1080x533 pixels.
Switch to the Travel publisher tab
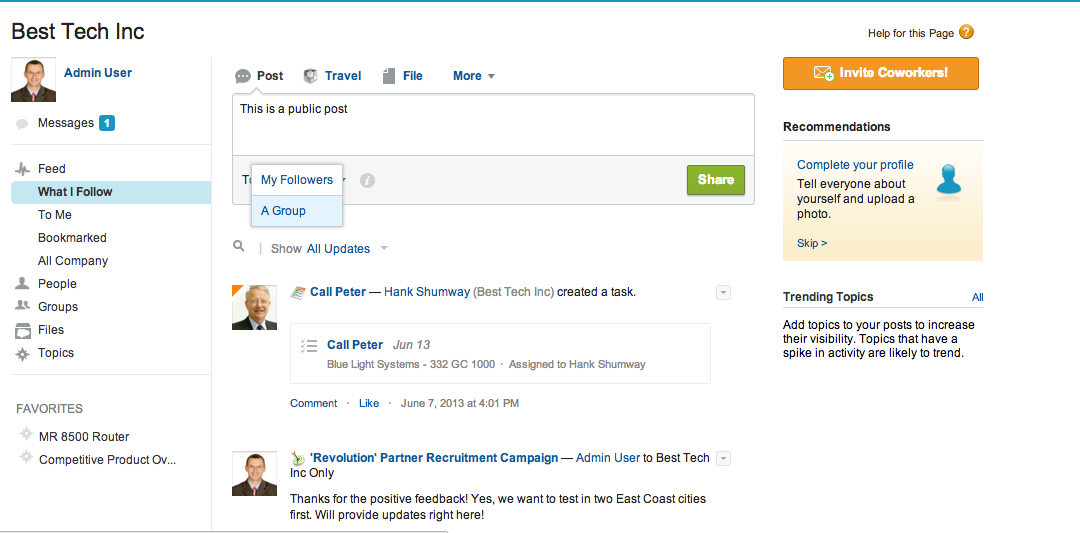333,76
